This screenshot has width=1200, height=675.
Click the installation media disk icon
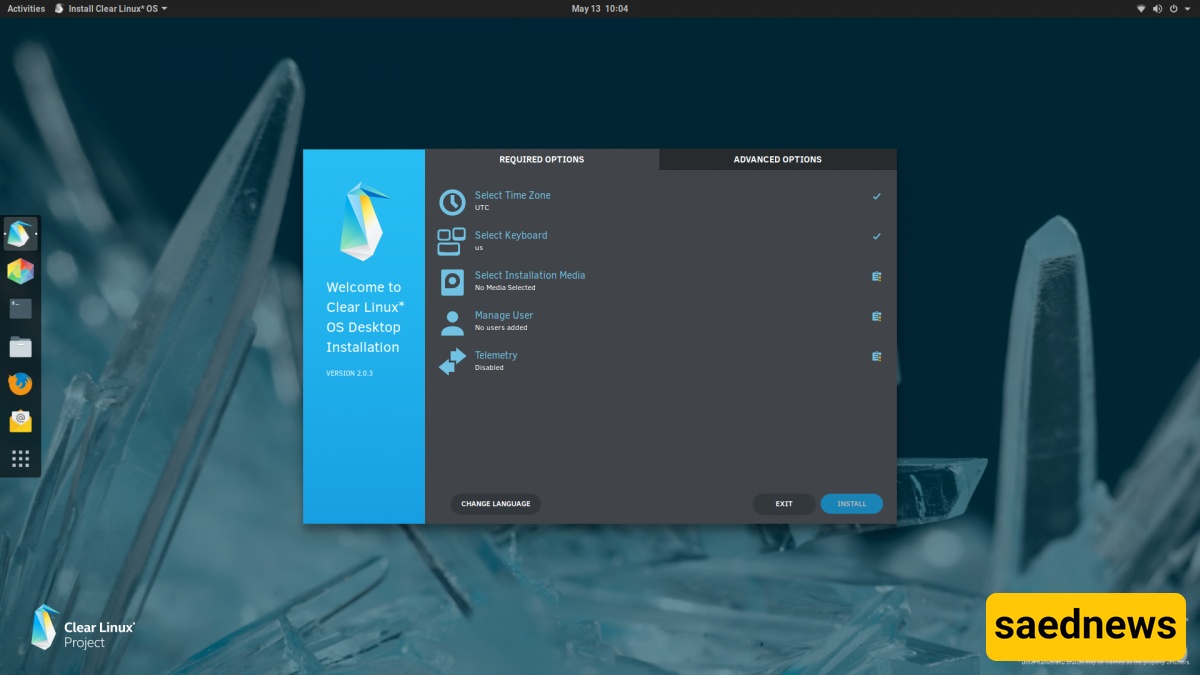(x=452, y=282)
